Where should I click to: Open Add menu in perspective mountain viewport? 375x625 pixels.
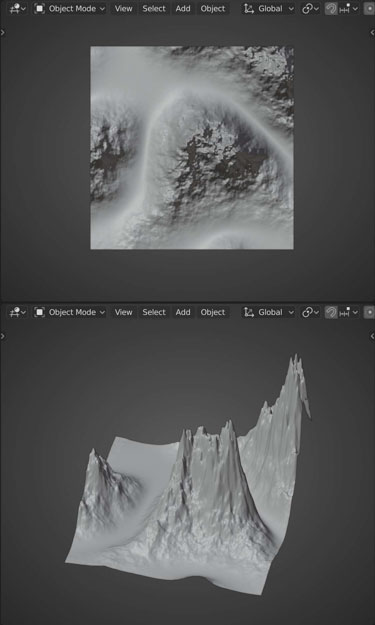click(183, 312)
